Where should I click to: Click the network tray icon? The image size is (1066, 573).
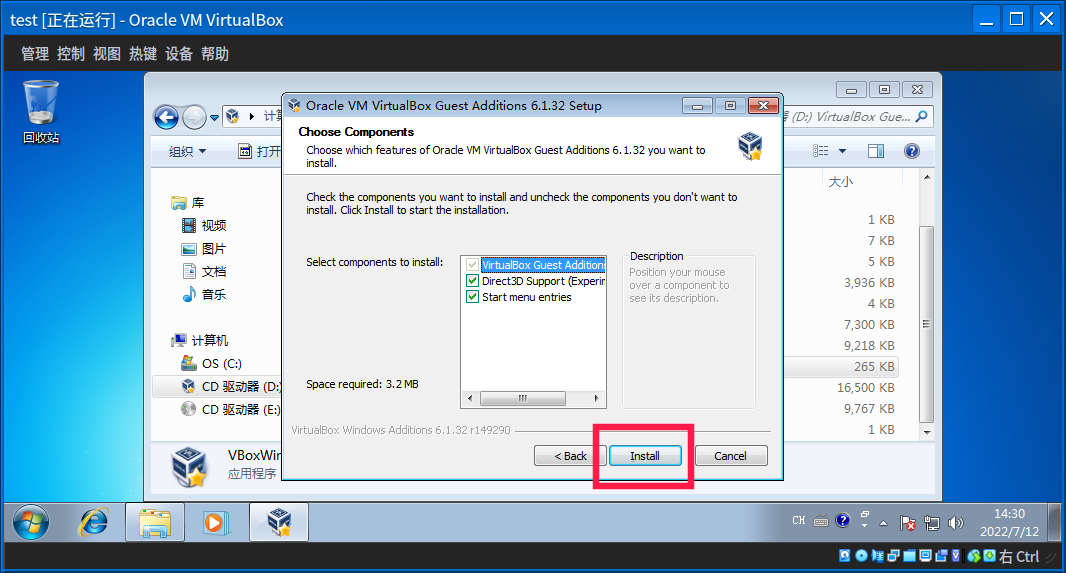(932, 522)
